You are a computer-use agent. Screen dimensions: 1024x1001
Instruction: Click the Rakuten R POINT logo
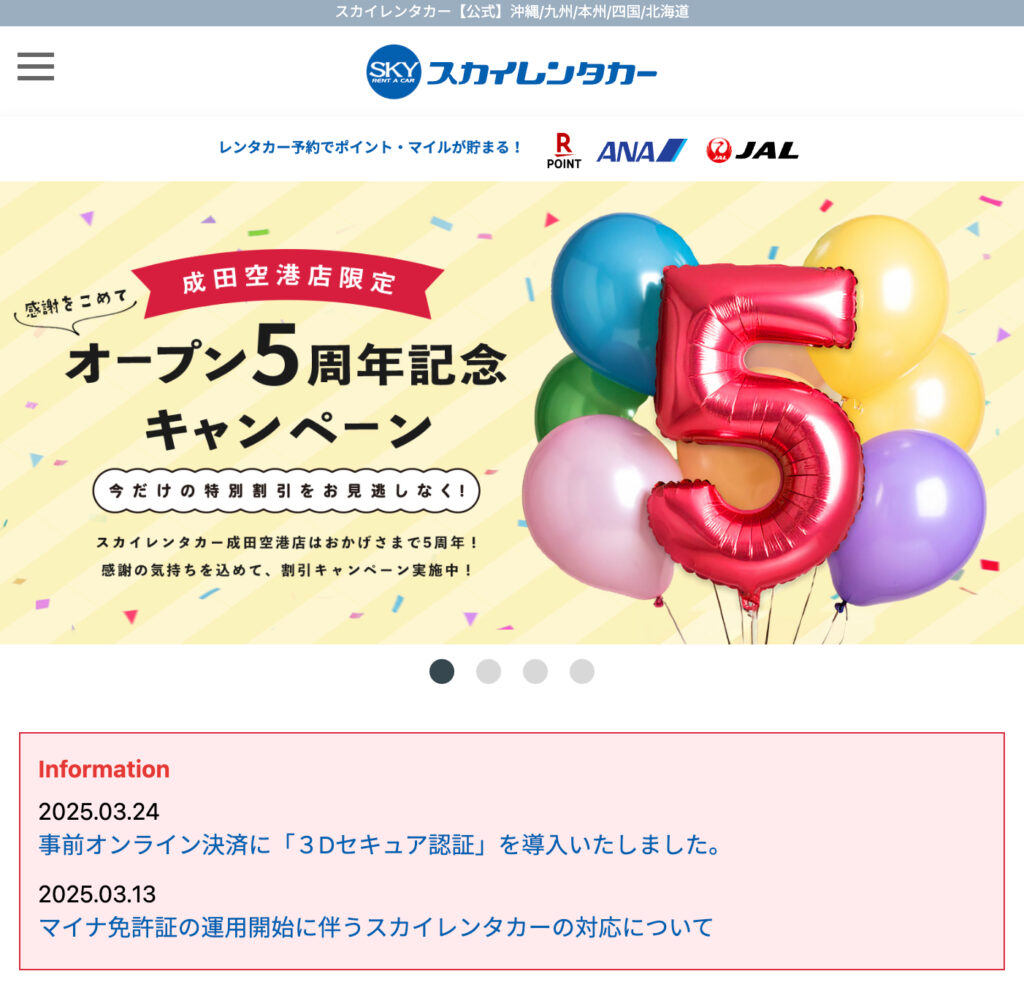[x=564, y=151]
